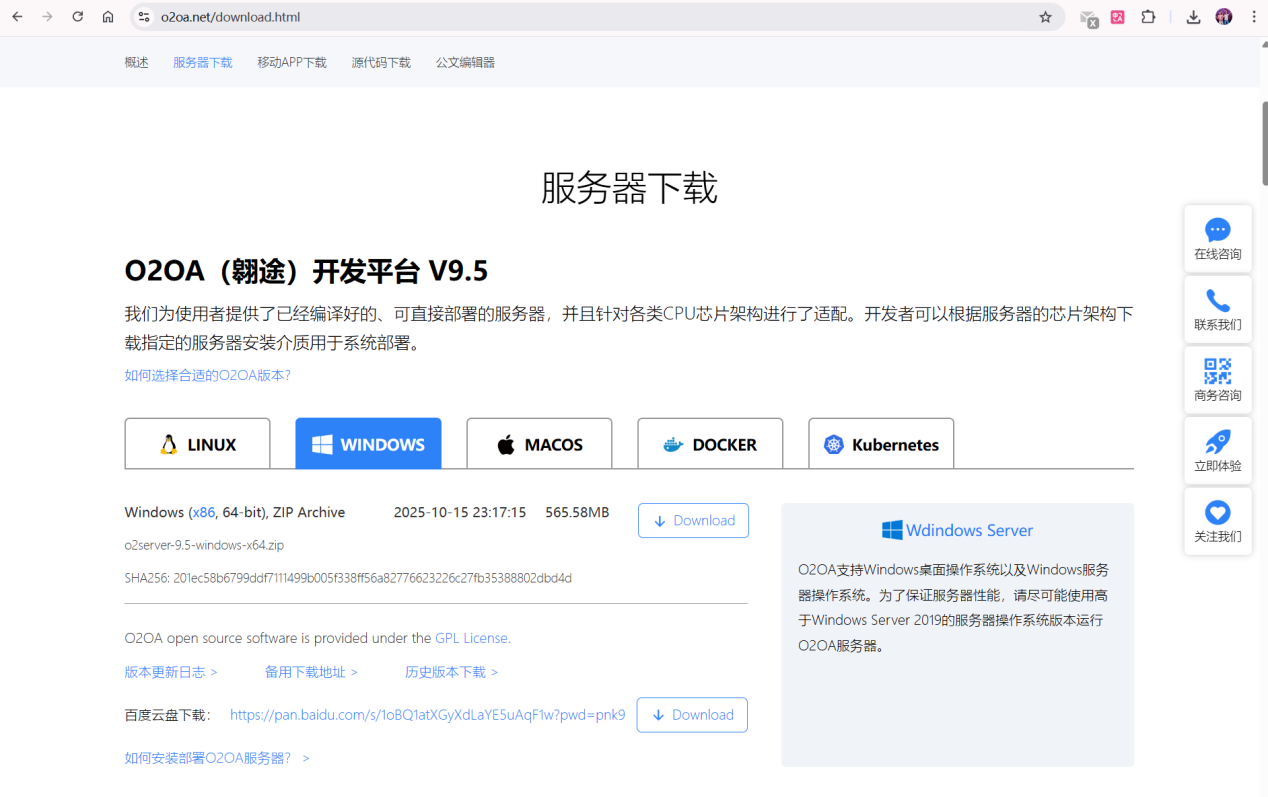Click the SHA256 checksum text
This screenshot has height=797, width=1268.
pyautogui.click(x=348, y=578)
